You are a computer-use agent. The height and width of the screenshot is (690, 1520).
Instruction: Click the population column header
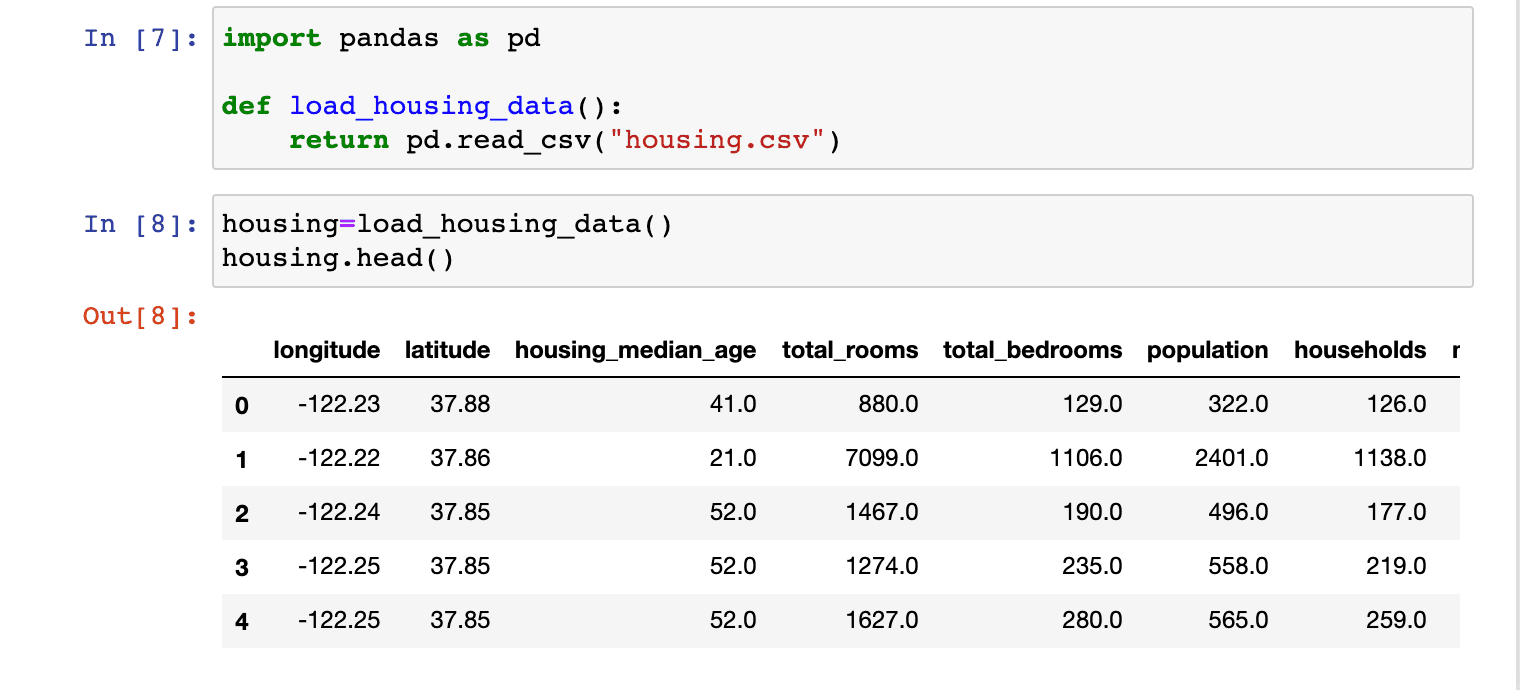(1207, 350)
